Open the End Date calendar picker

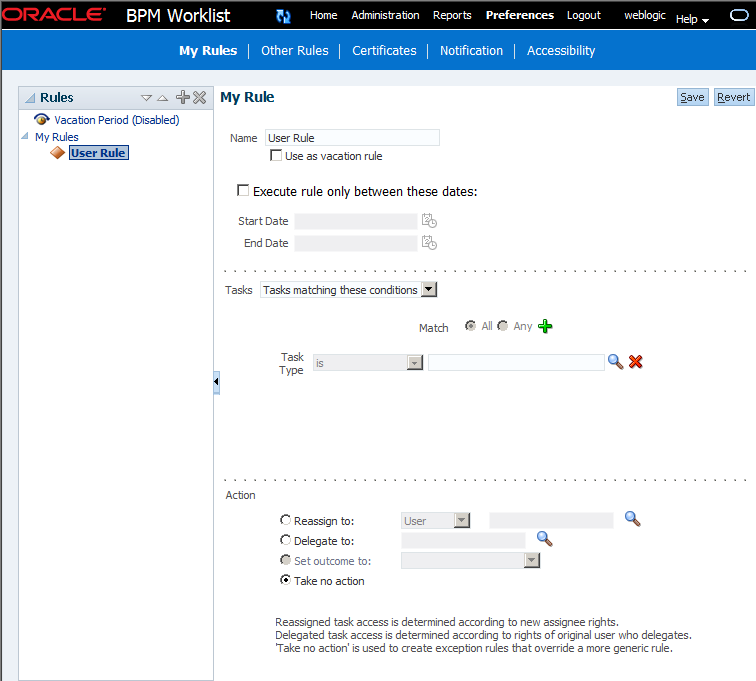429,243
